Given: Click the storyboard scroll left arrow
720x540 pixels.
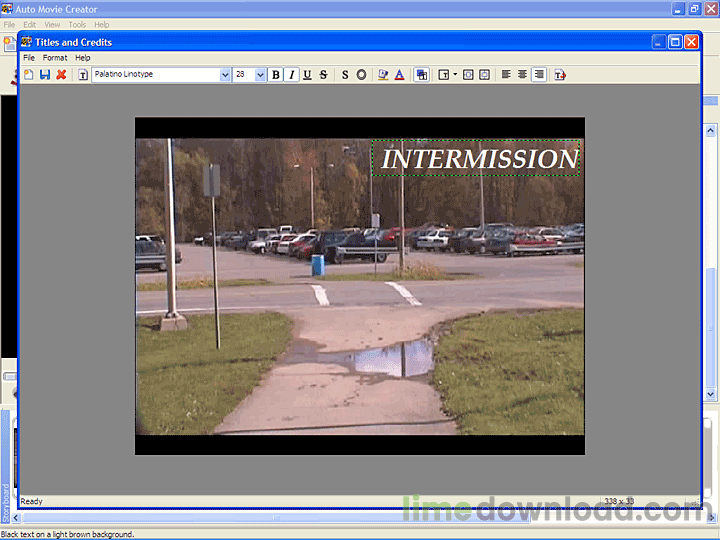Looking at the screenshot, I should 16,518.
